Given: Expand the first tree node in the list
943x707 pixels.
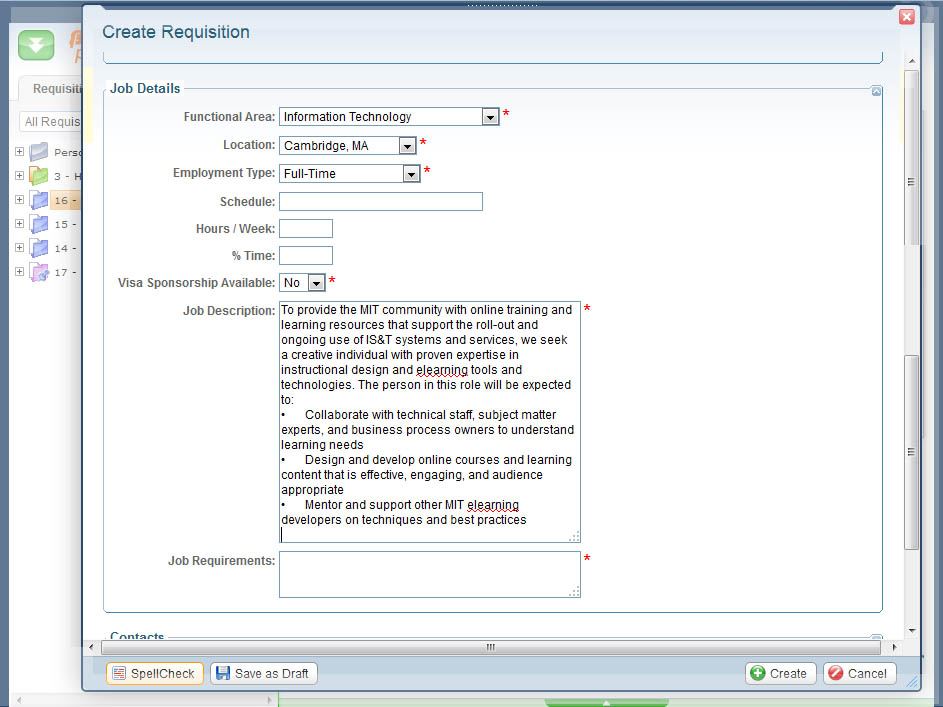Looking at the screenshot, I should tap(19, 152).
